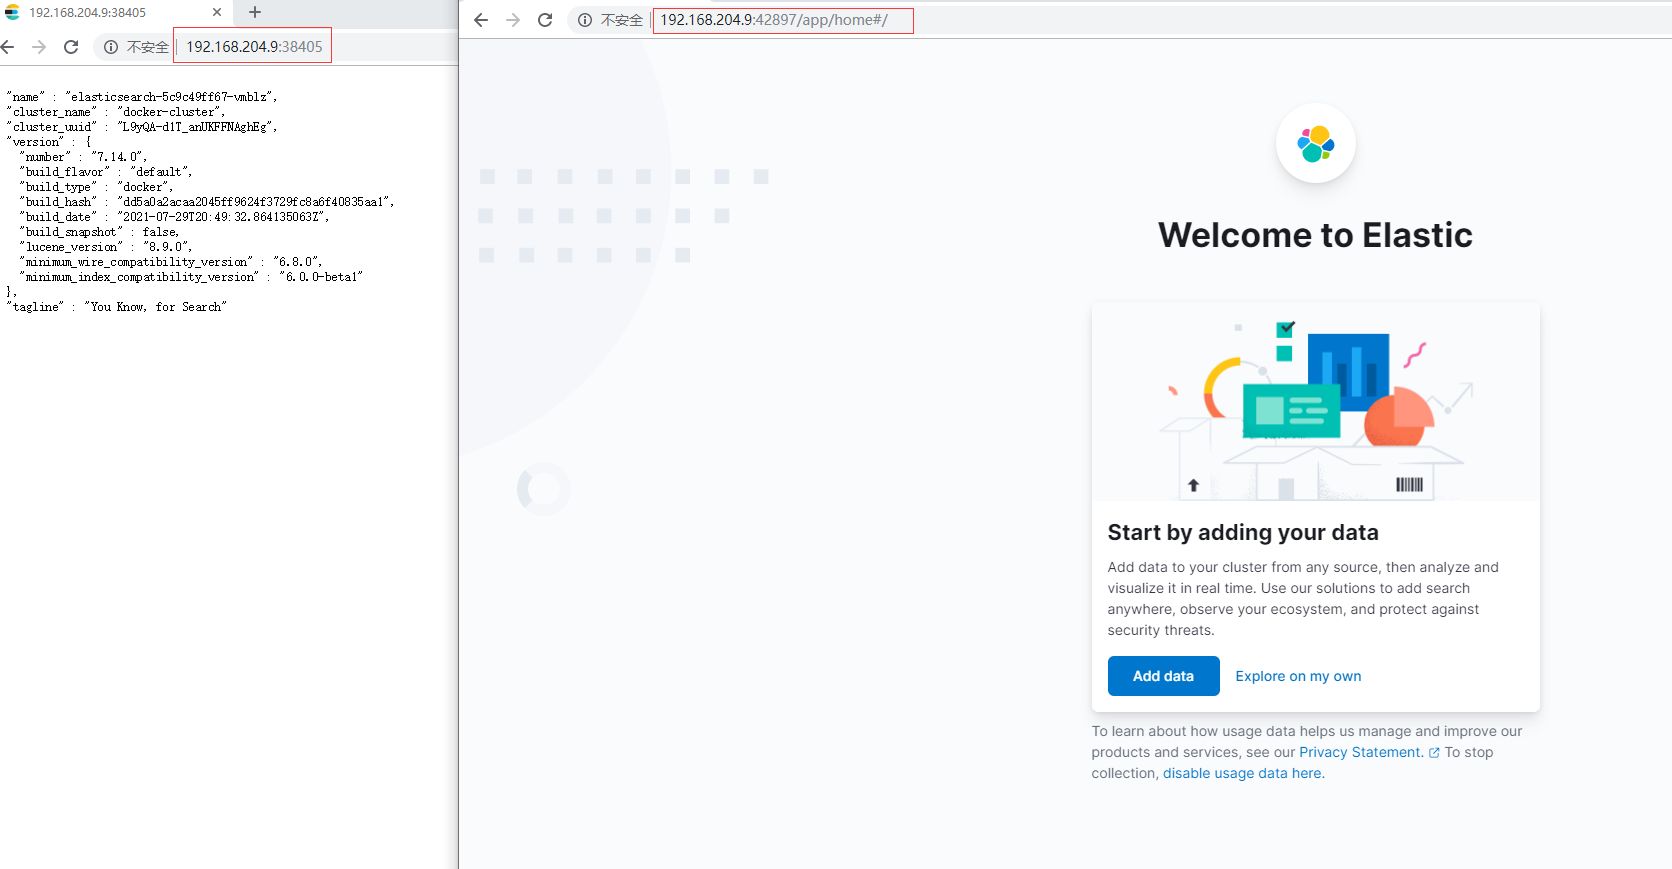
Task: Click back arrow in the left browser window
Action: [x=8, y=47]
